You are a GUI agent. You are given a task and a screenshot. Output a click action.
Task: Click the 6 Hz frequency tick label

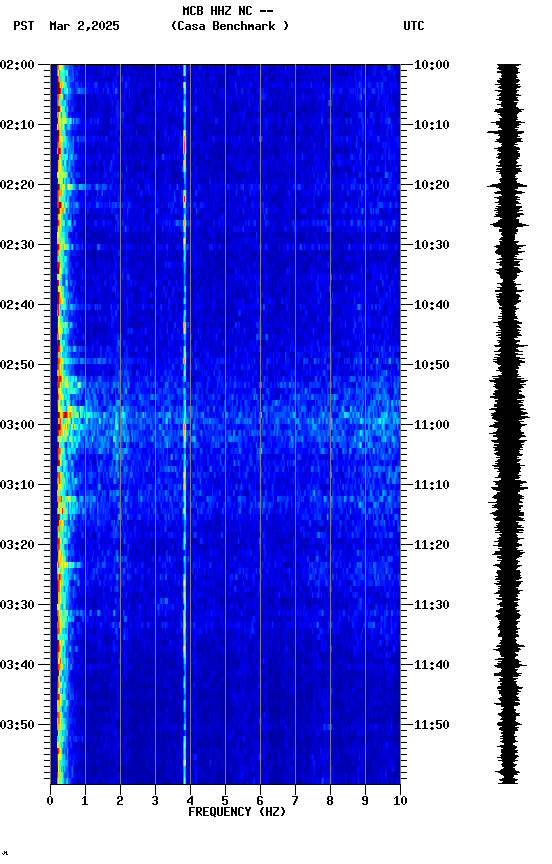pyautogui.click(x=260, y=801)
